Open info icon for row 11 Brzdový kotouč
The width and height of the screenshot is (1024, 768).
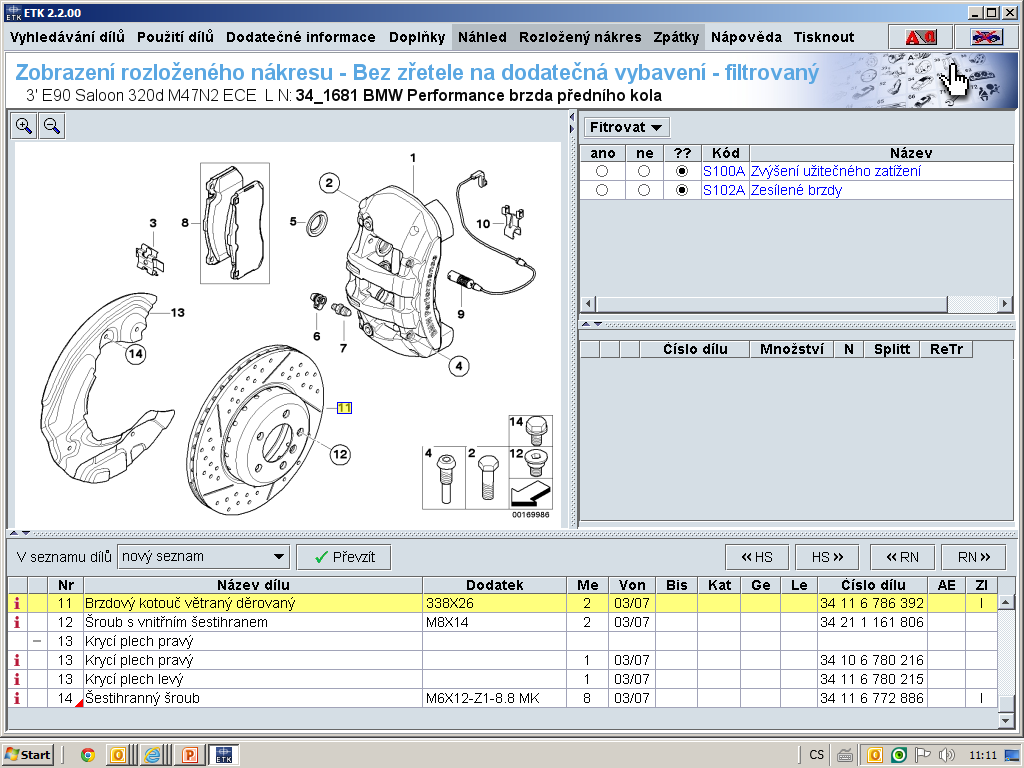coord(17,603)
